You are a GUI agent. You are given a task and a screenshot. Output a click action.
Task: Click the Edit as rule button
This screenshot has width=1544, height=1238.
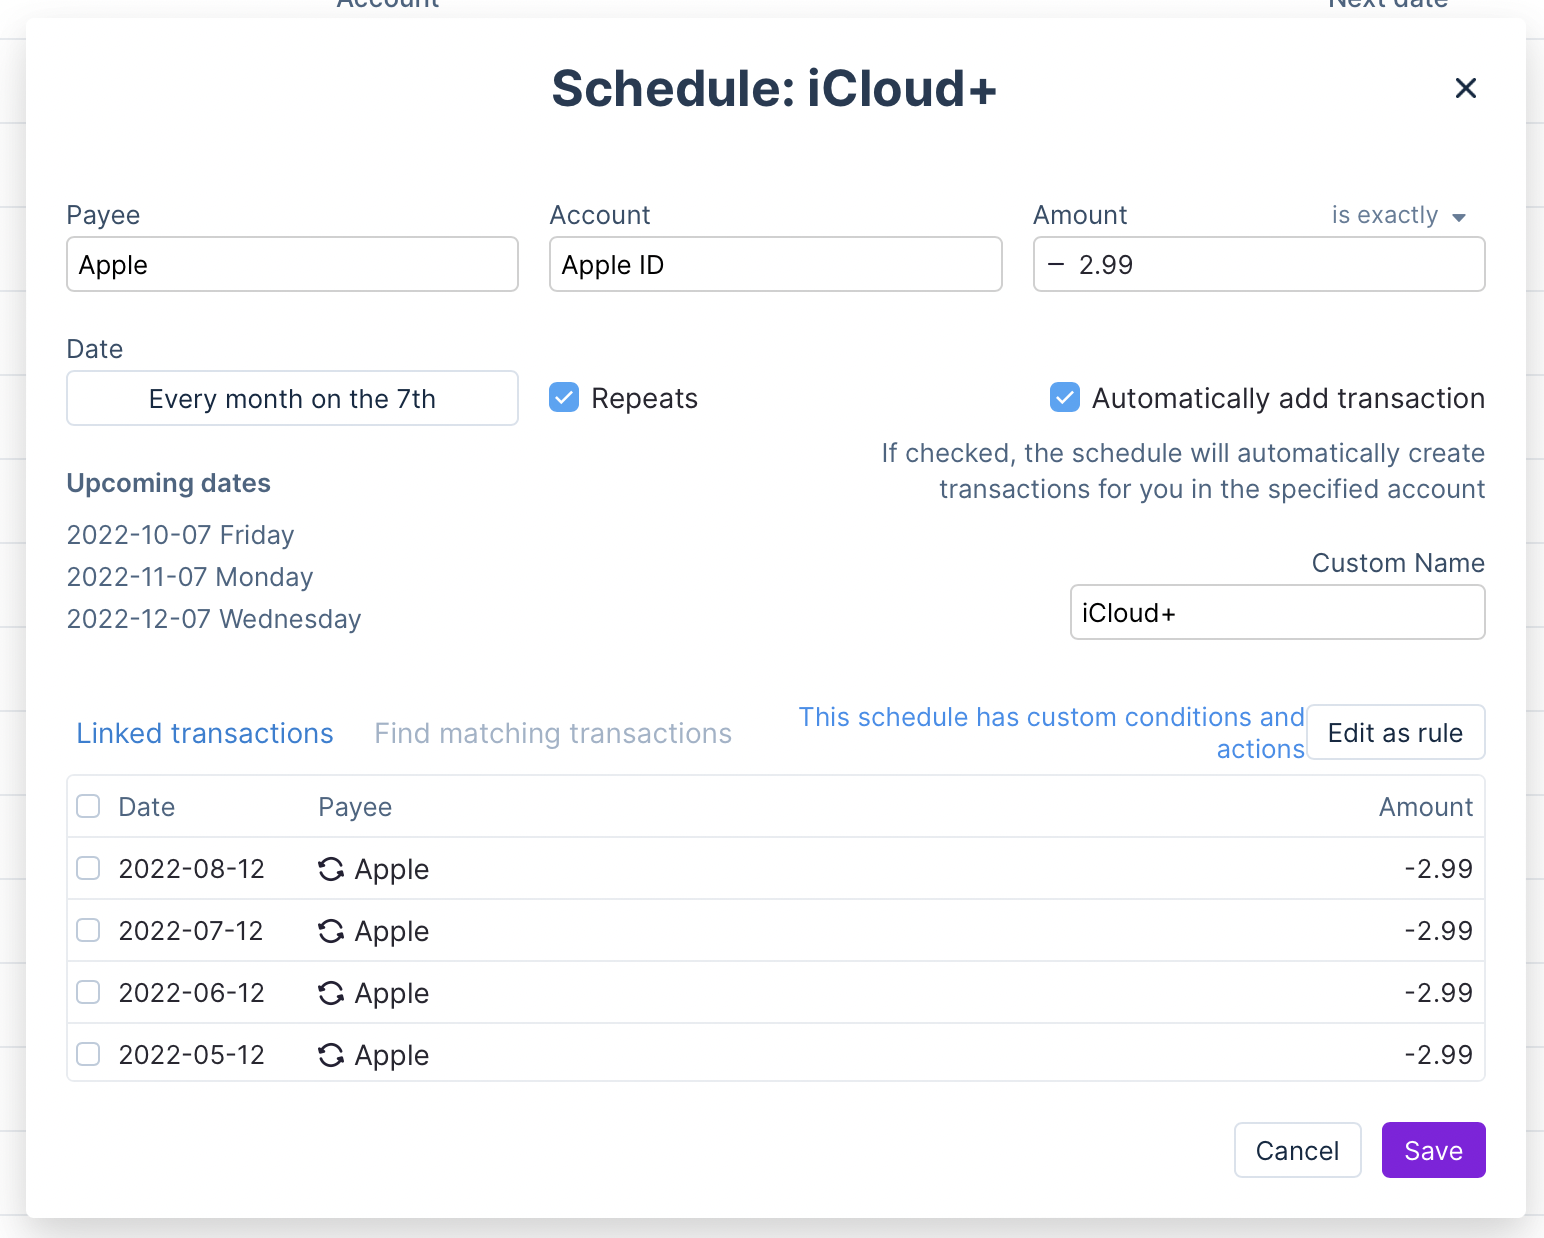pyautogui.click(x=1395, y=732)
